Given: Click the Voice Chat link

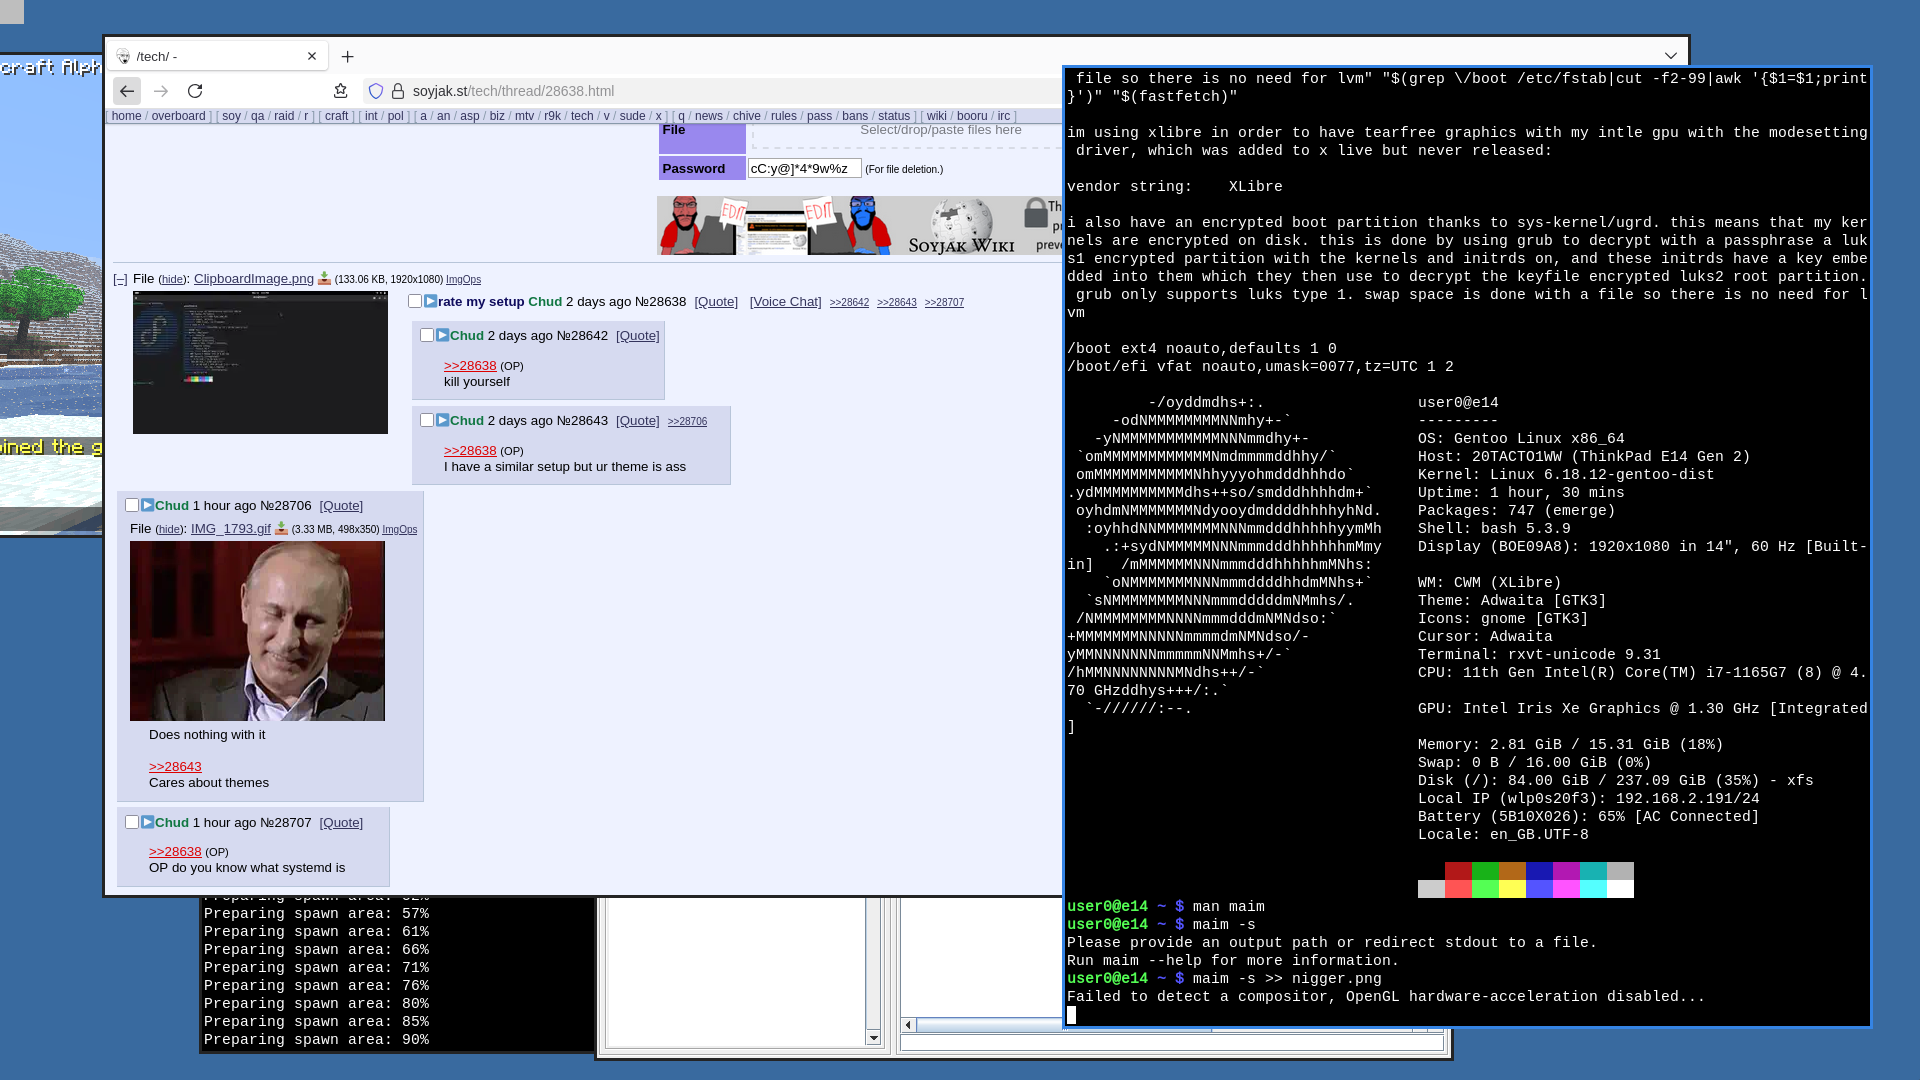Looking at the screenshot, I should [785, 301].
